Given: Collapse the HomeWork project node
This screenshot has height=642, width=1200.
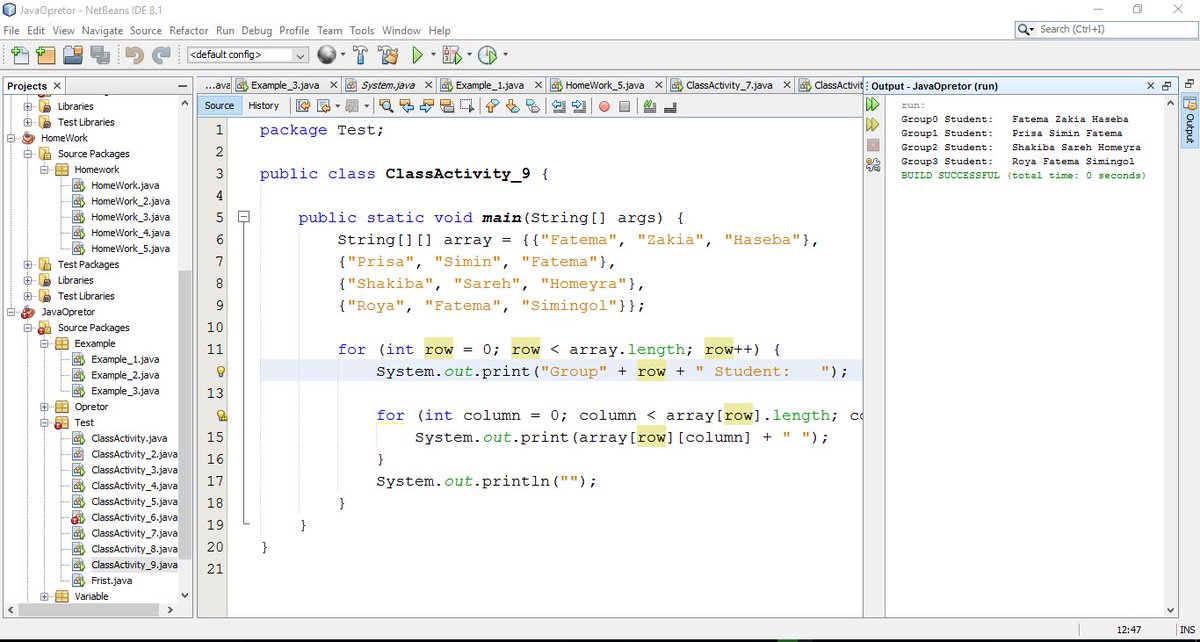Looking at the screenshot, I should click(10, 138).
